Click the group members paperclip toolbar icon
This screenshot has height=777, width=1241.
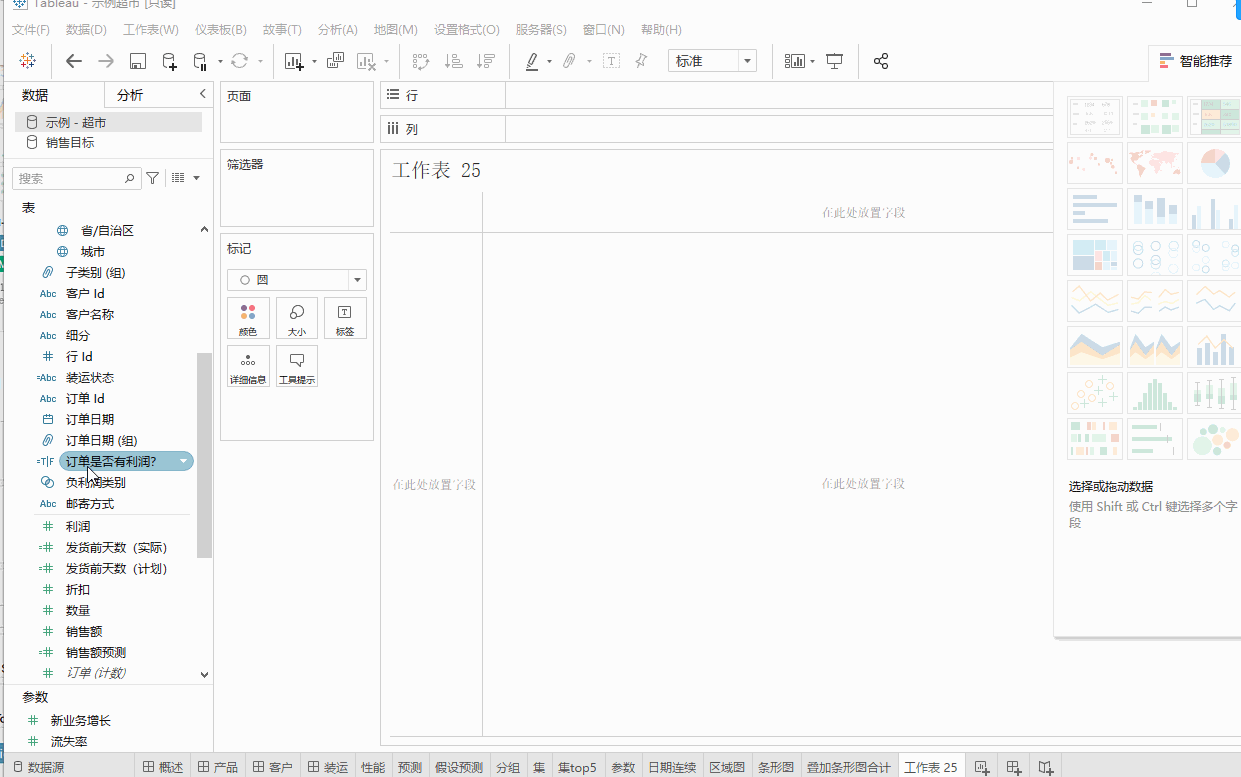pos(569,61)
